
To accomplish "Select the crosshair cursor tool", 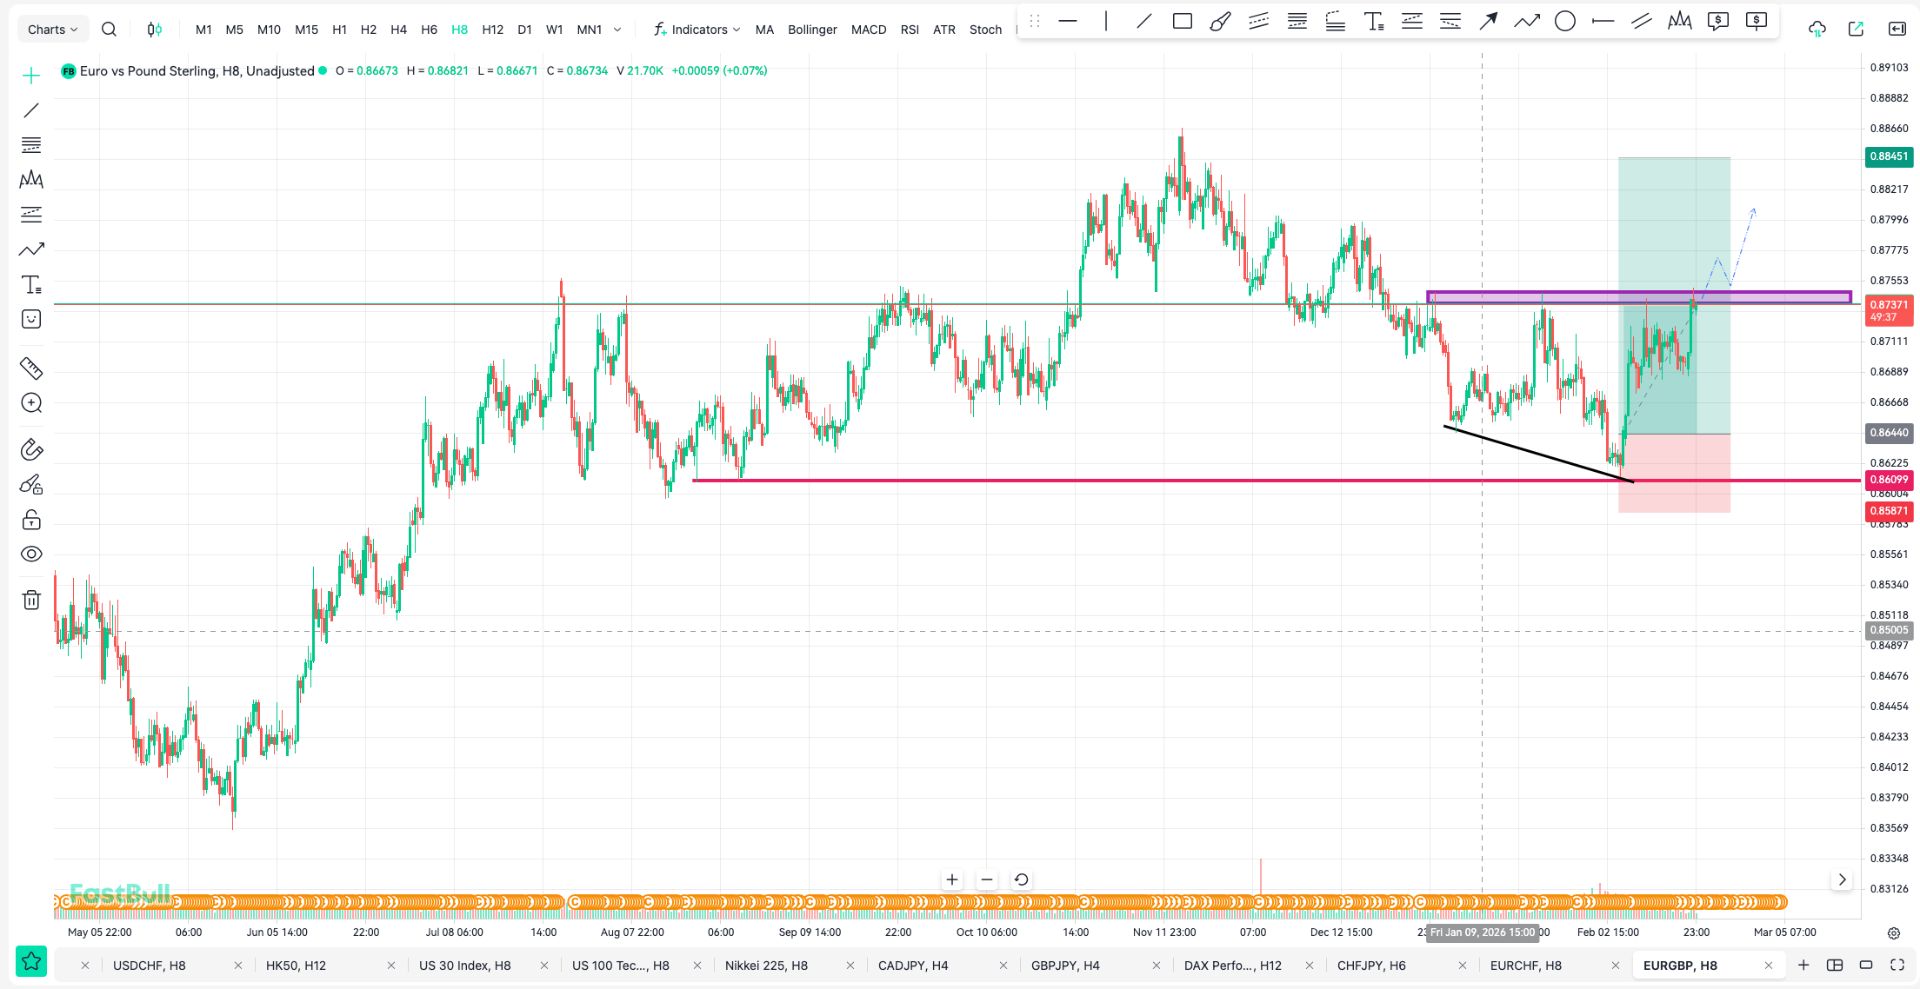I will [x=31, y=75].
